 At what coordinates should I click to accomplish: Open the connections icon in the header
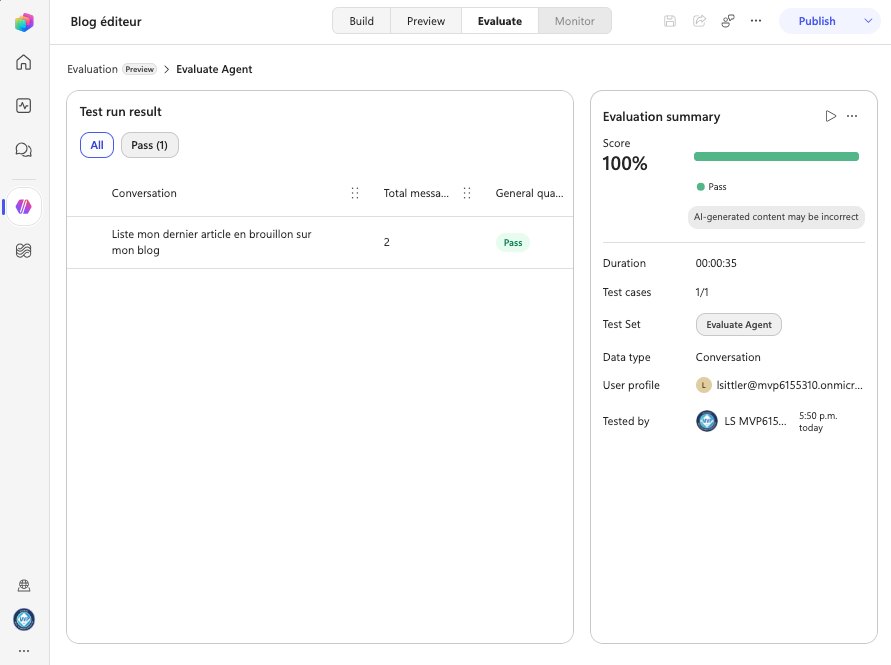[x=727, y=21]
